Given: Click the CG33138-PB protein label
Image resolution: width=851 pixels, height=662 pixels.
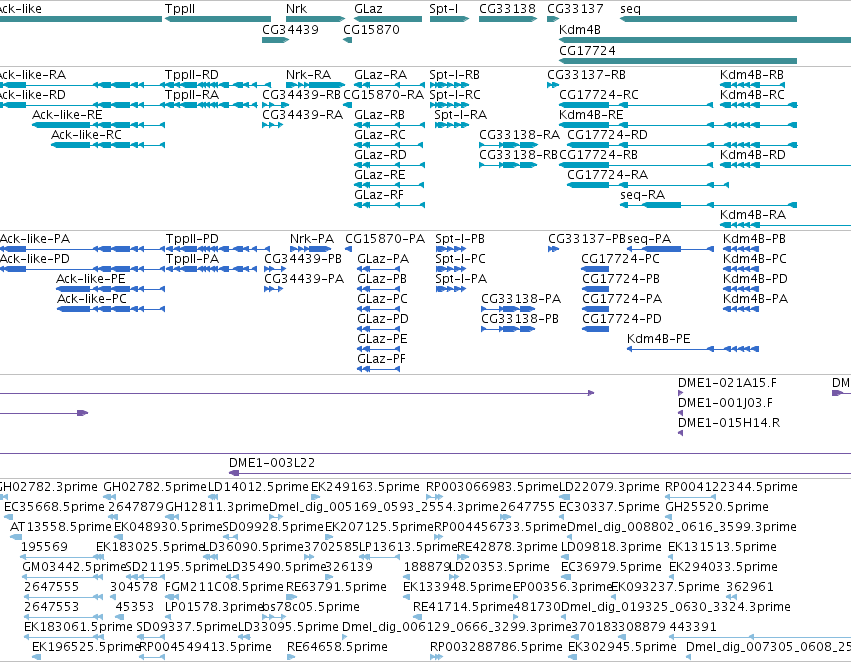Looking at the screenshot, I should [x=520, y=319].
